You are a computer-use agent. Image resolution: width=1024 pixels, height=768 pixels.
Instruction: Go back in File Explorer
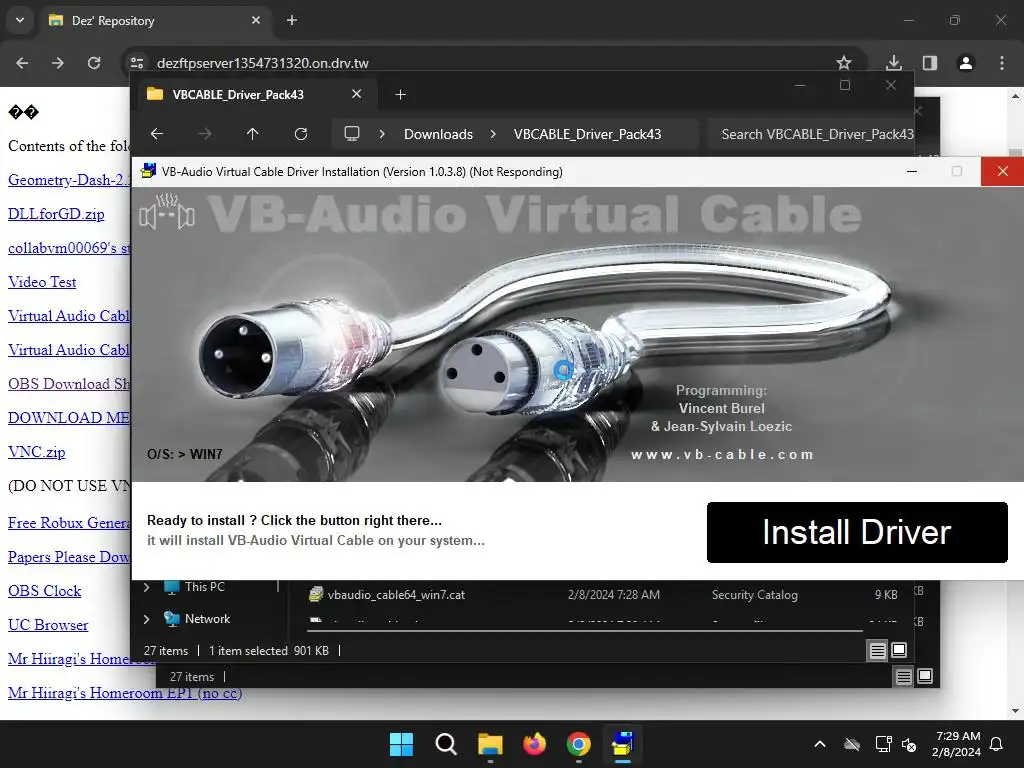pyautogui.click(x=157, y=134)
